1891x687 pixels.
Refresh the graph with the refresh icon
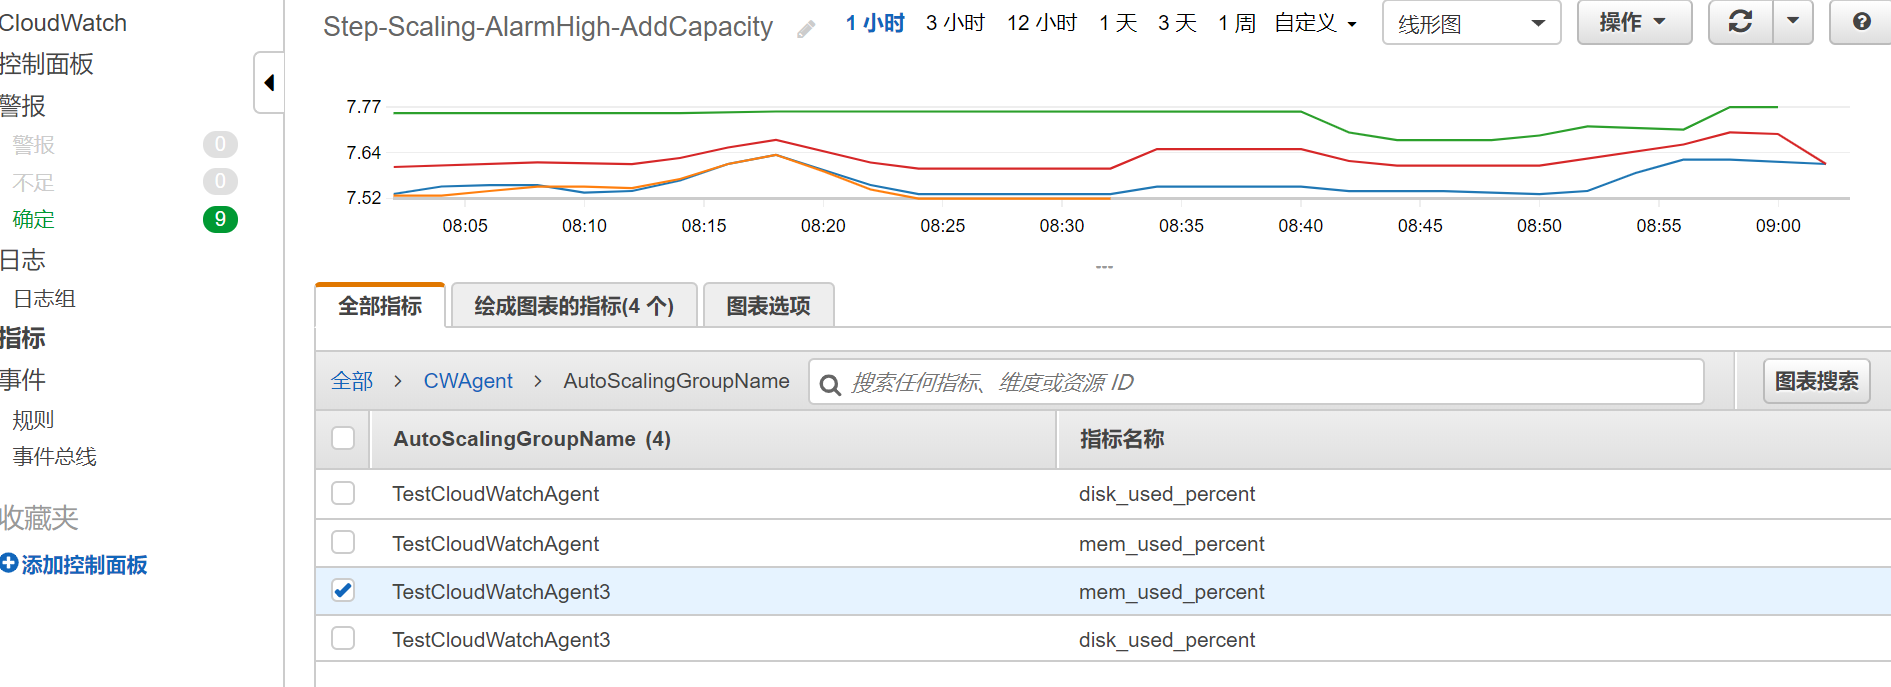pos(1740,22)
